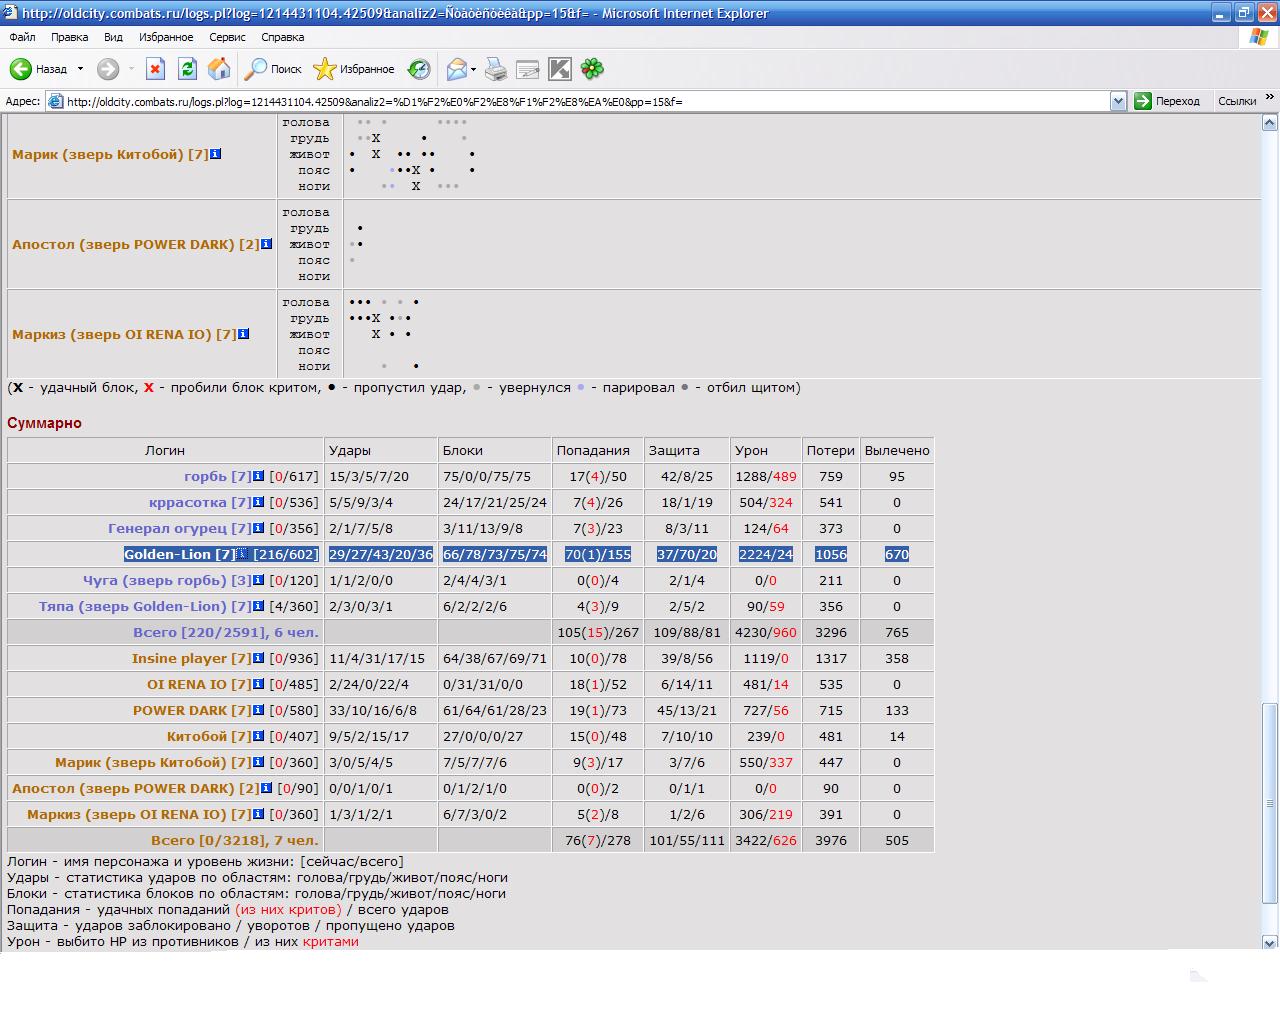Click the info icon beside POWER DARK [7]

tap(258, 710)
